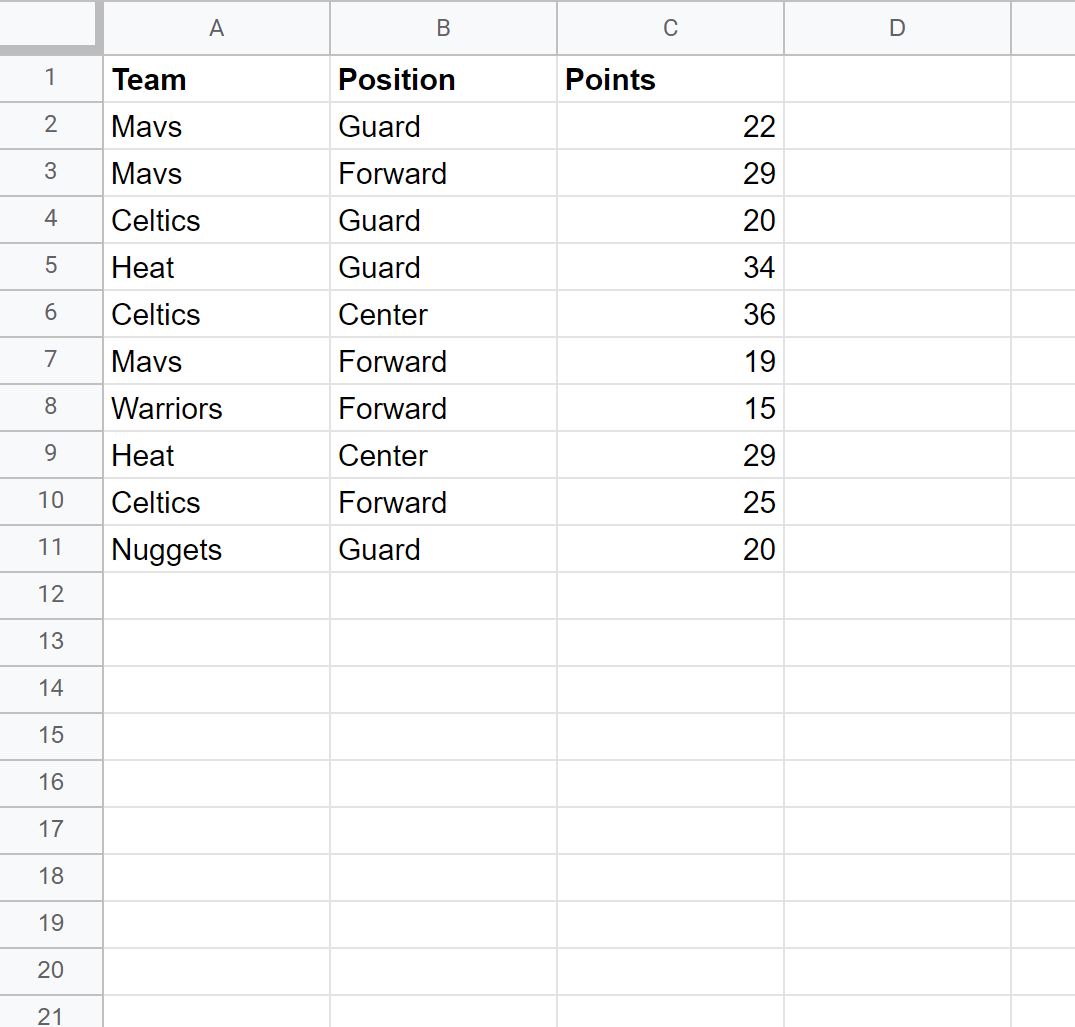Select the cell with value 15

pyautogui.click(x=671, y=408)
